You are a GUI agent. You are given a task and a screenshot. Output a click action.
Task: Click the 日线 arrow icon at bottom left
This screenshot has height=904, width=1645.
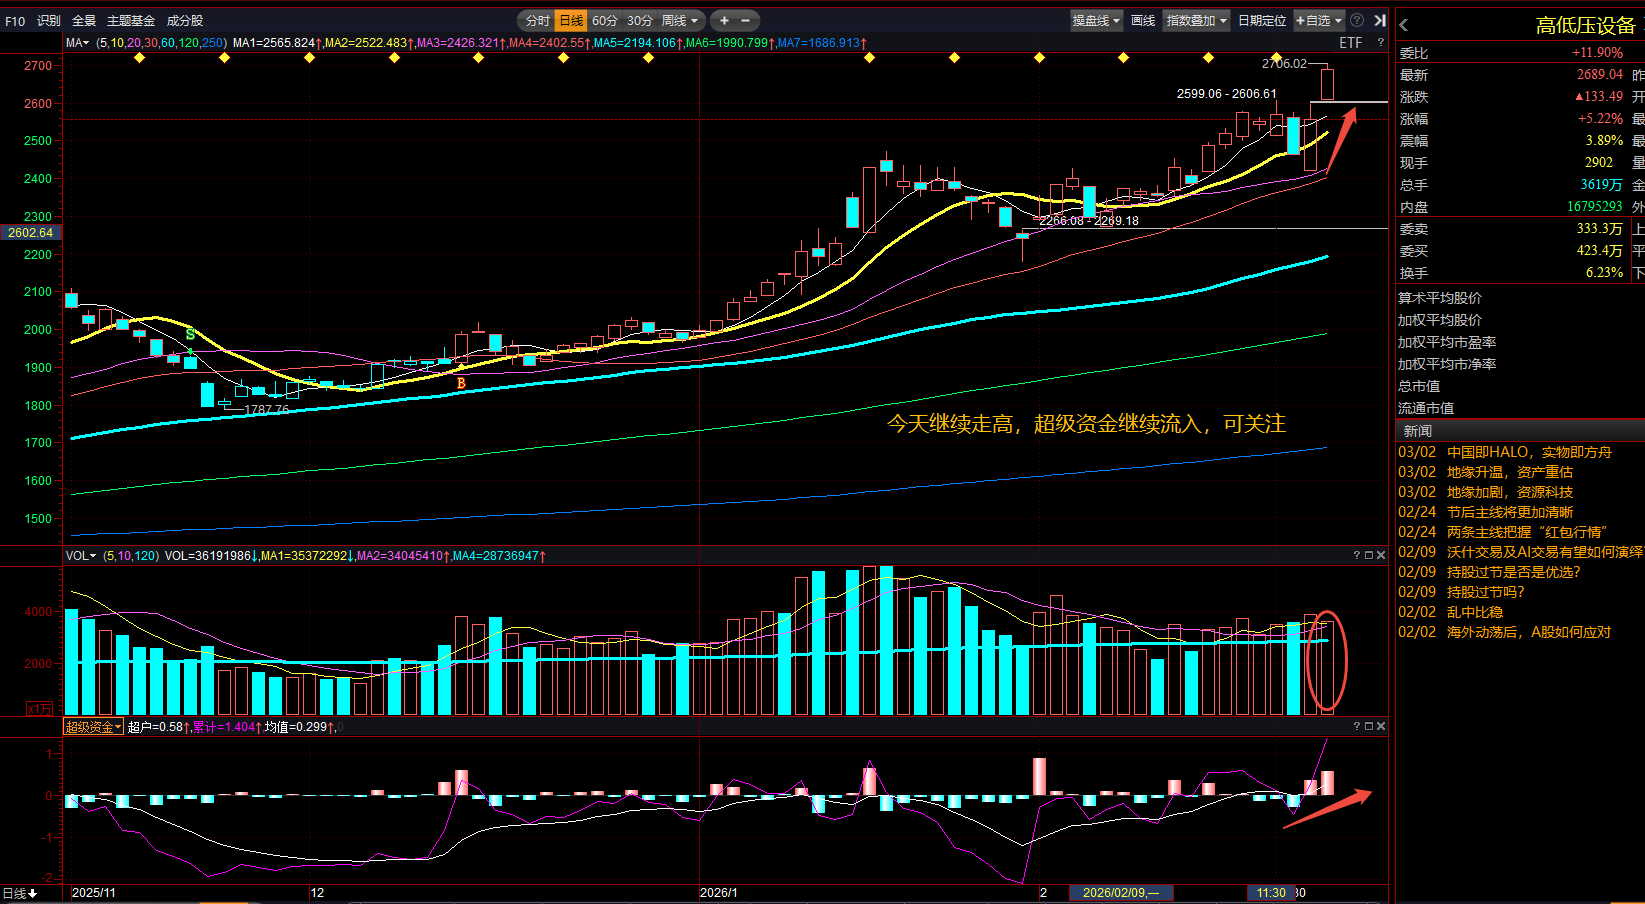[32, 893]
